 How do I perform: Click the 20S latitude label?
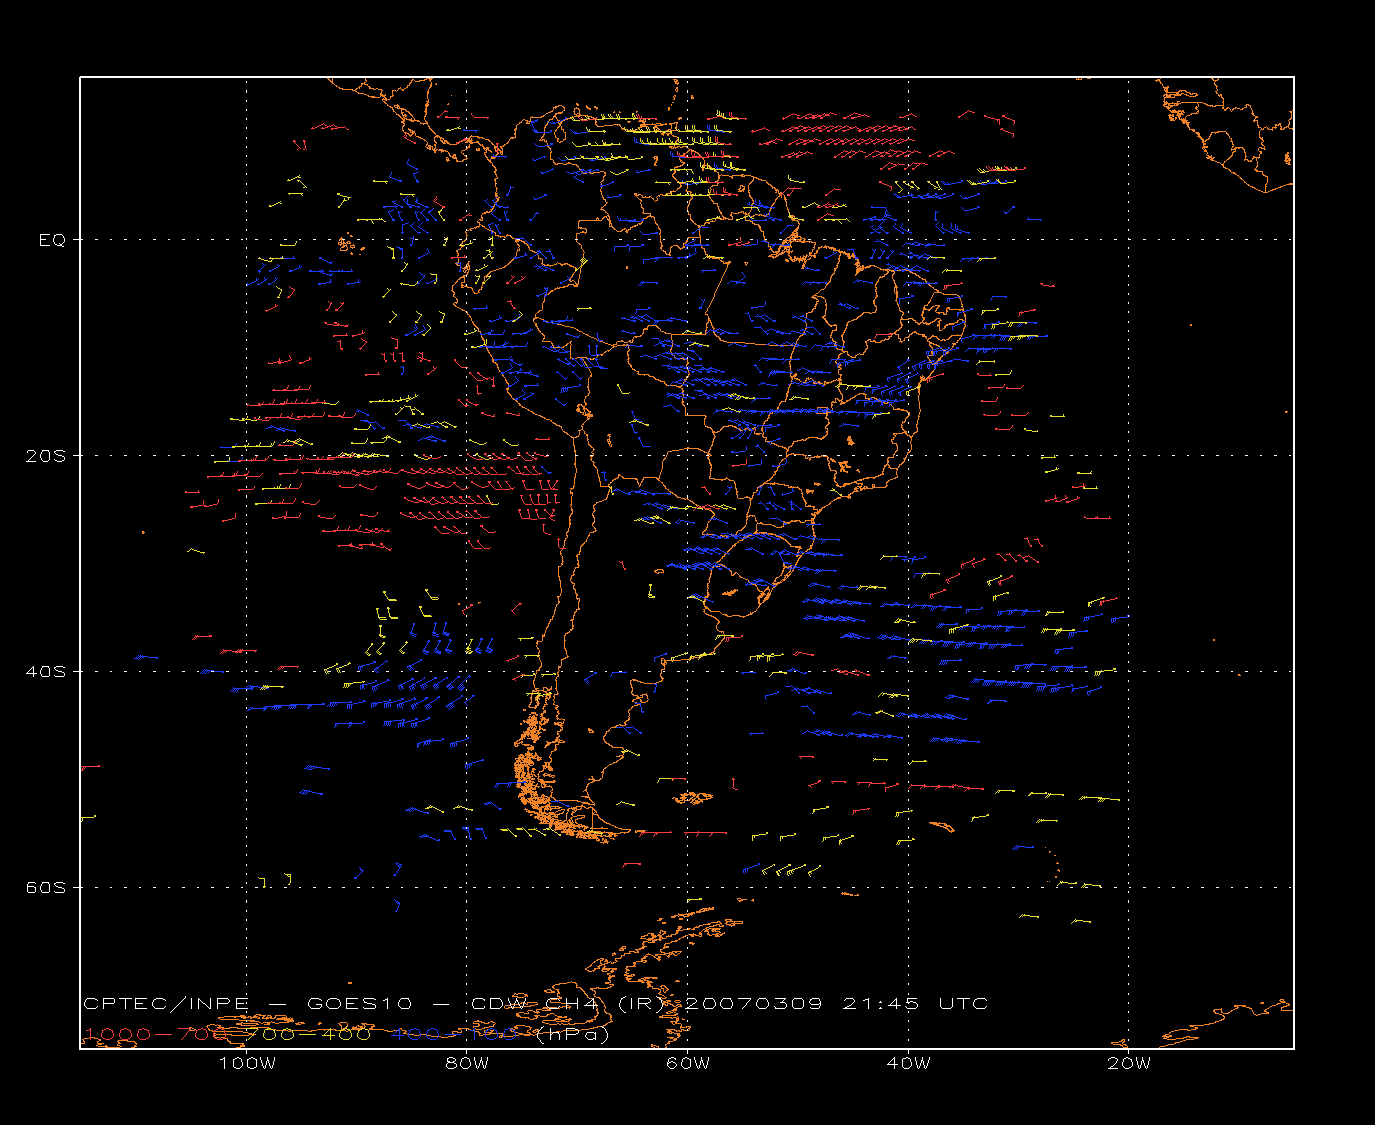pos(47,456)
